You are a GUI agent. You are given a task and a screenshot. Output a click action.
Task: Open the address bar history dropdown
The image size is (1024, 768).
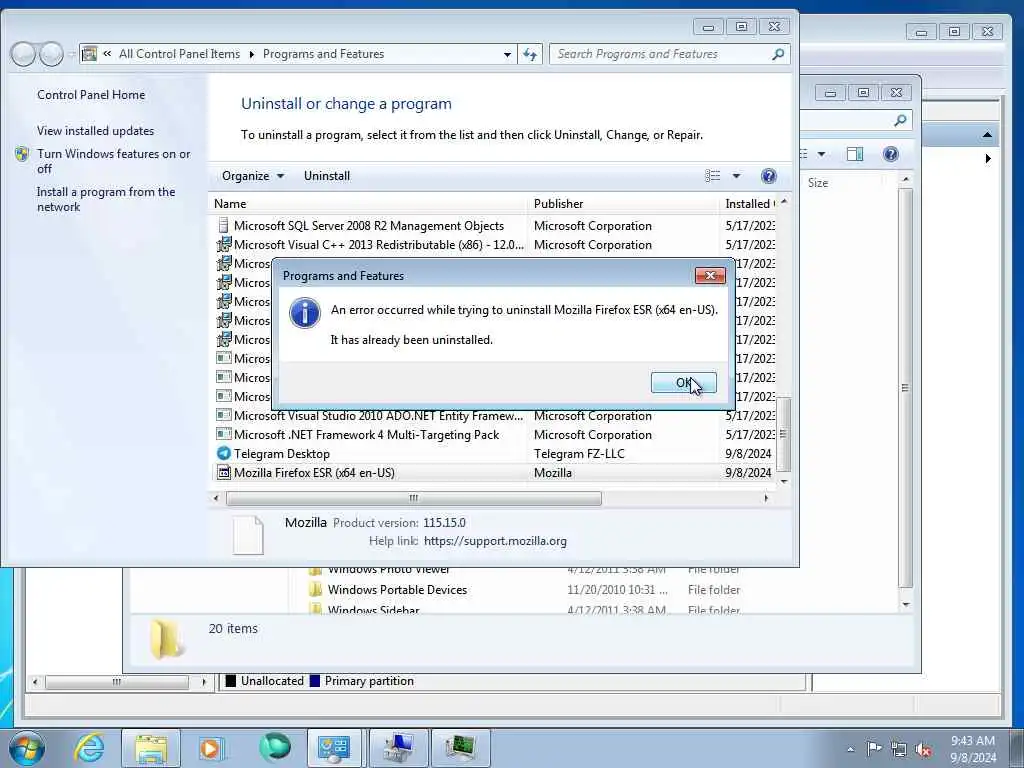click(x=507, y=55)
